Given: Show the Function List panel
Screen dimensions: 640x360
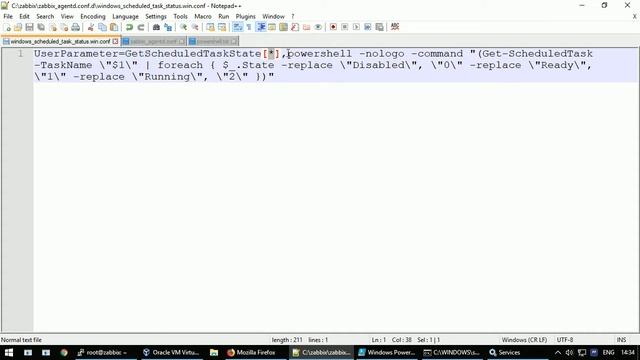Looking at the screenshot, I should click(295, 27).
